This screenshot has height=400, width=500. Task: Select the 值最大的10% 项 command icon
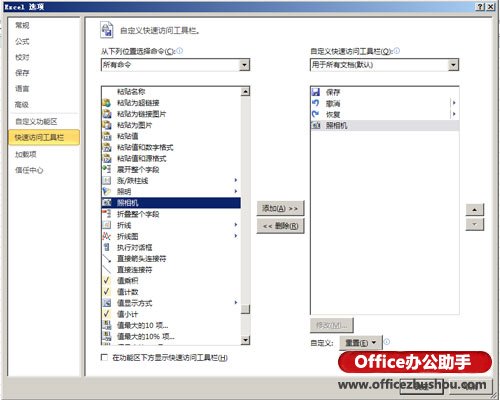(x=106, y=336)
